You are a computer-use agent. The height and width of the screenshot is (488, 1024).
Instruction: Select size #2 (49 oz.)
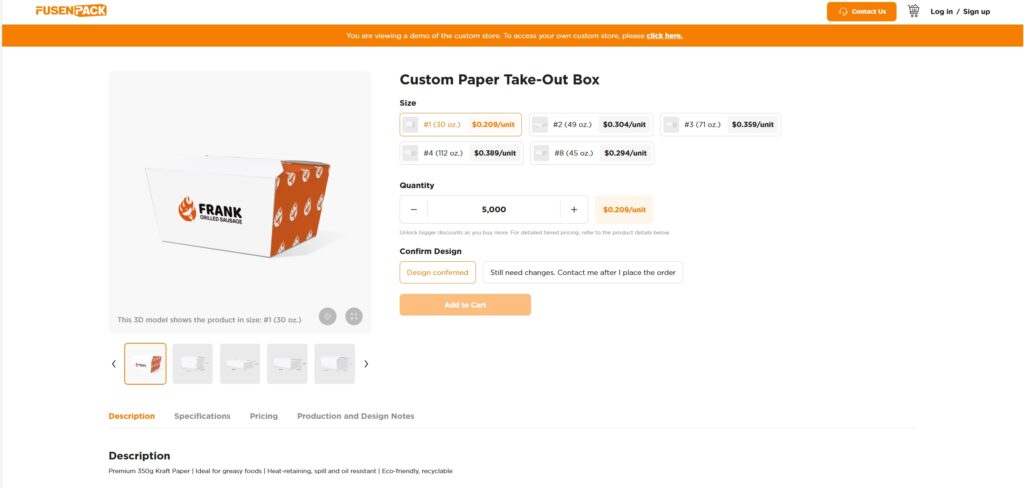[591, 125]
